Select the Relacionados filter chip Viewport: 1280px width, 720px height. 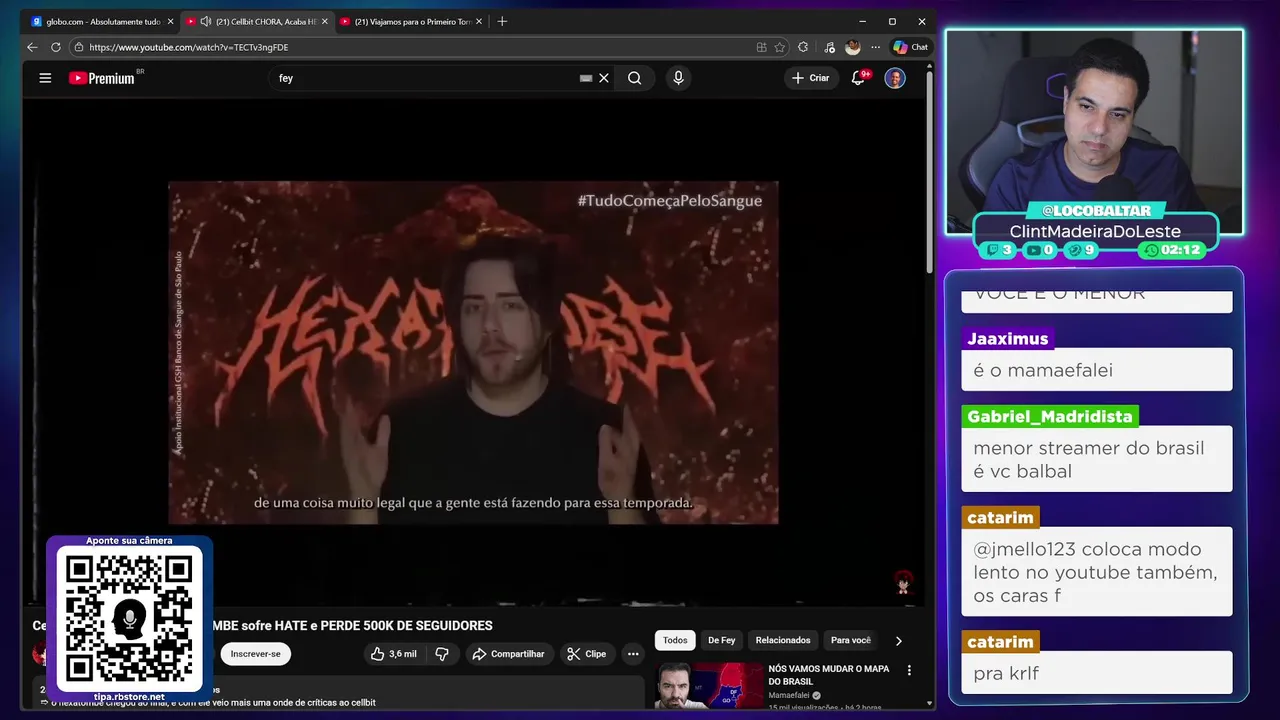pyautogui.click(x=783, y=640)
